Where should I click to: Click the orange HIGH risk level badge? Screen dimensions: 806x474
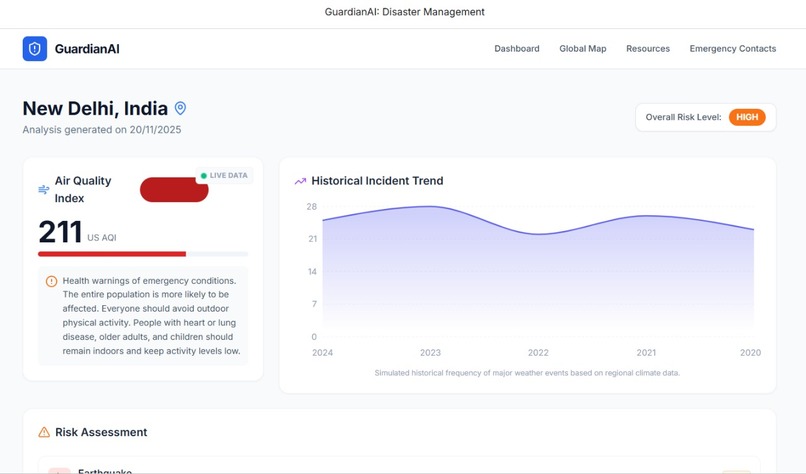(747, 117)
